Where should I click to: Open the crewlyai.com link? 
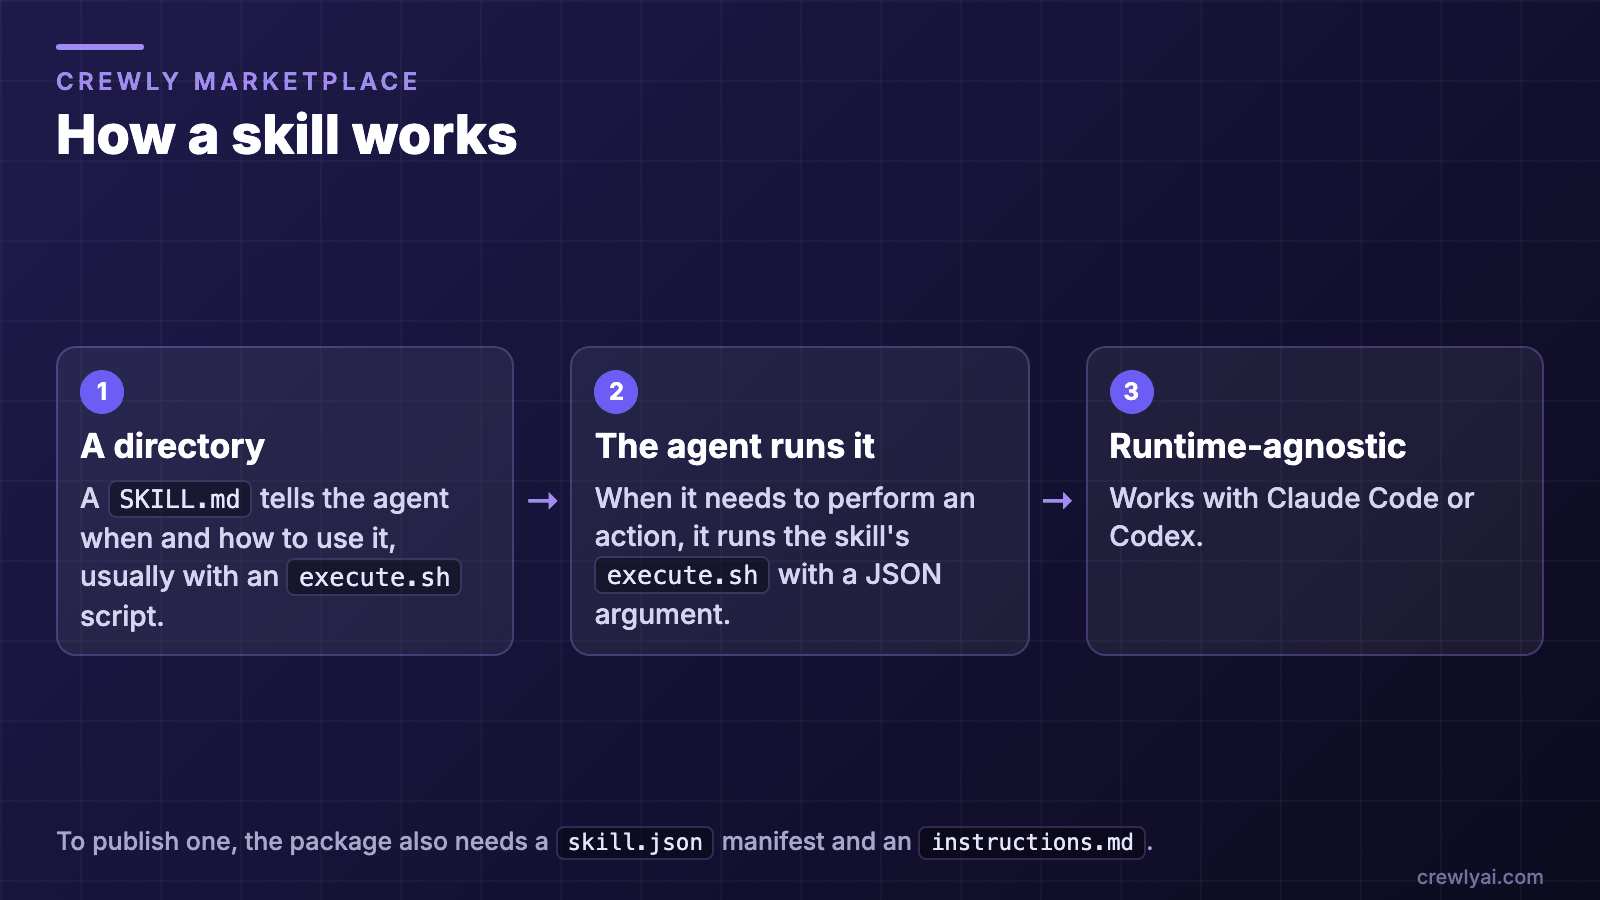[1480, 877]
